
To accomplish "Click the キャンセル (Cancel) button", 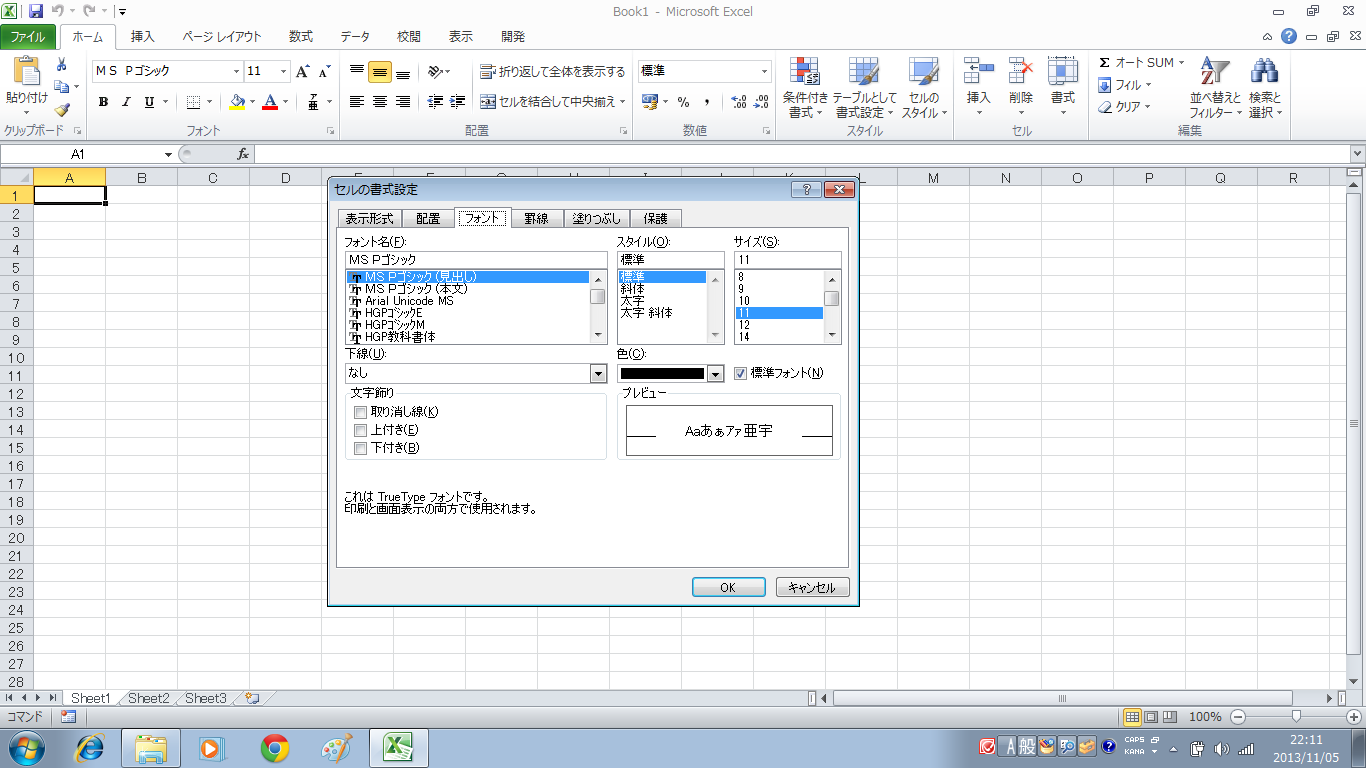I will click(x=812, y=588).
